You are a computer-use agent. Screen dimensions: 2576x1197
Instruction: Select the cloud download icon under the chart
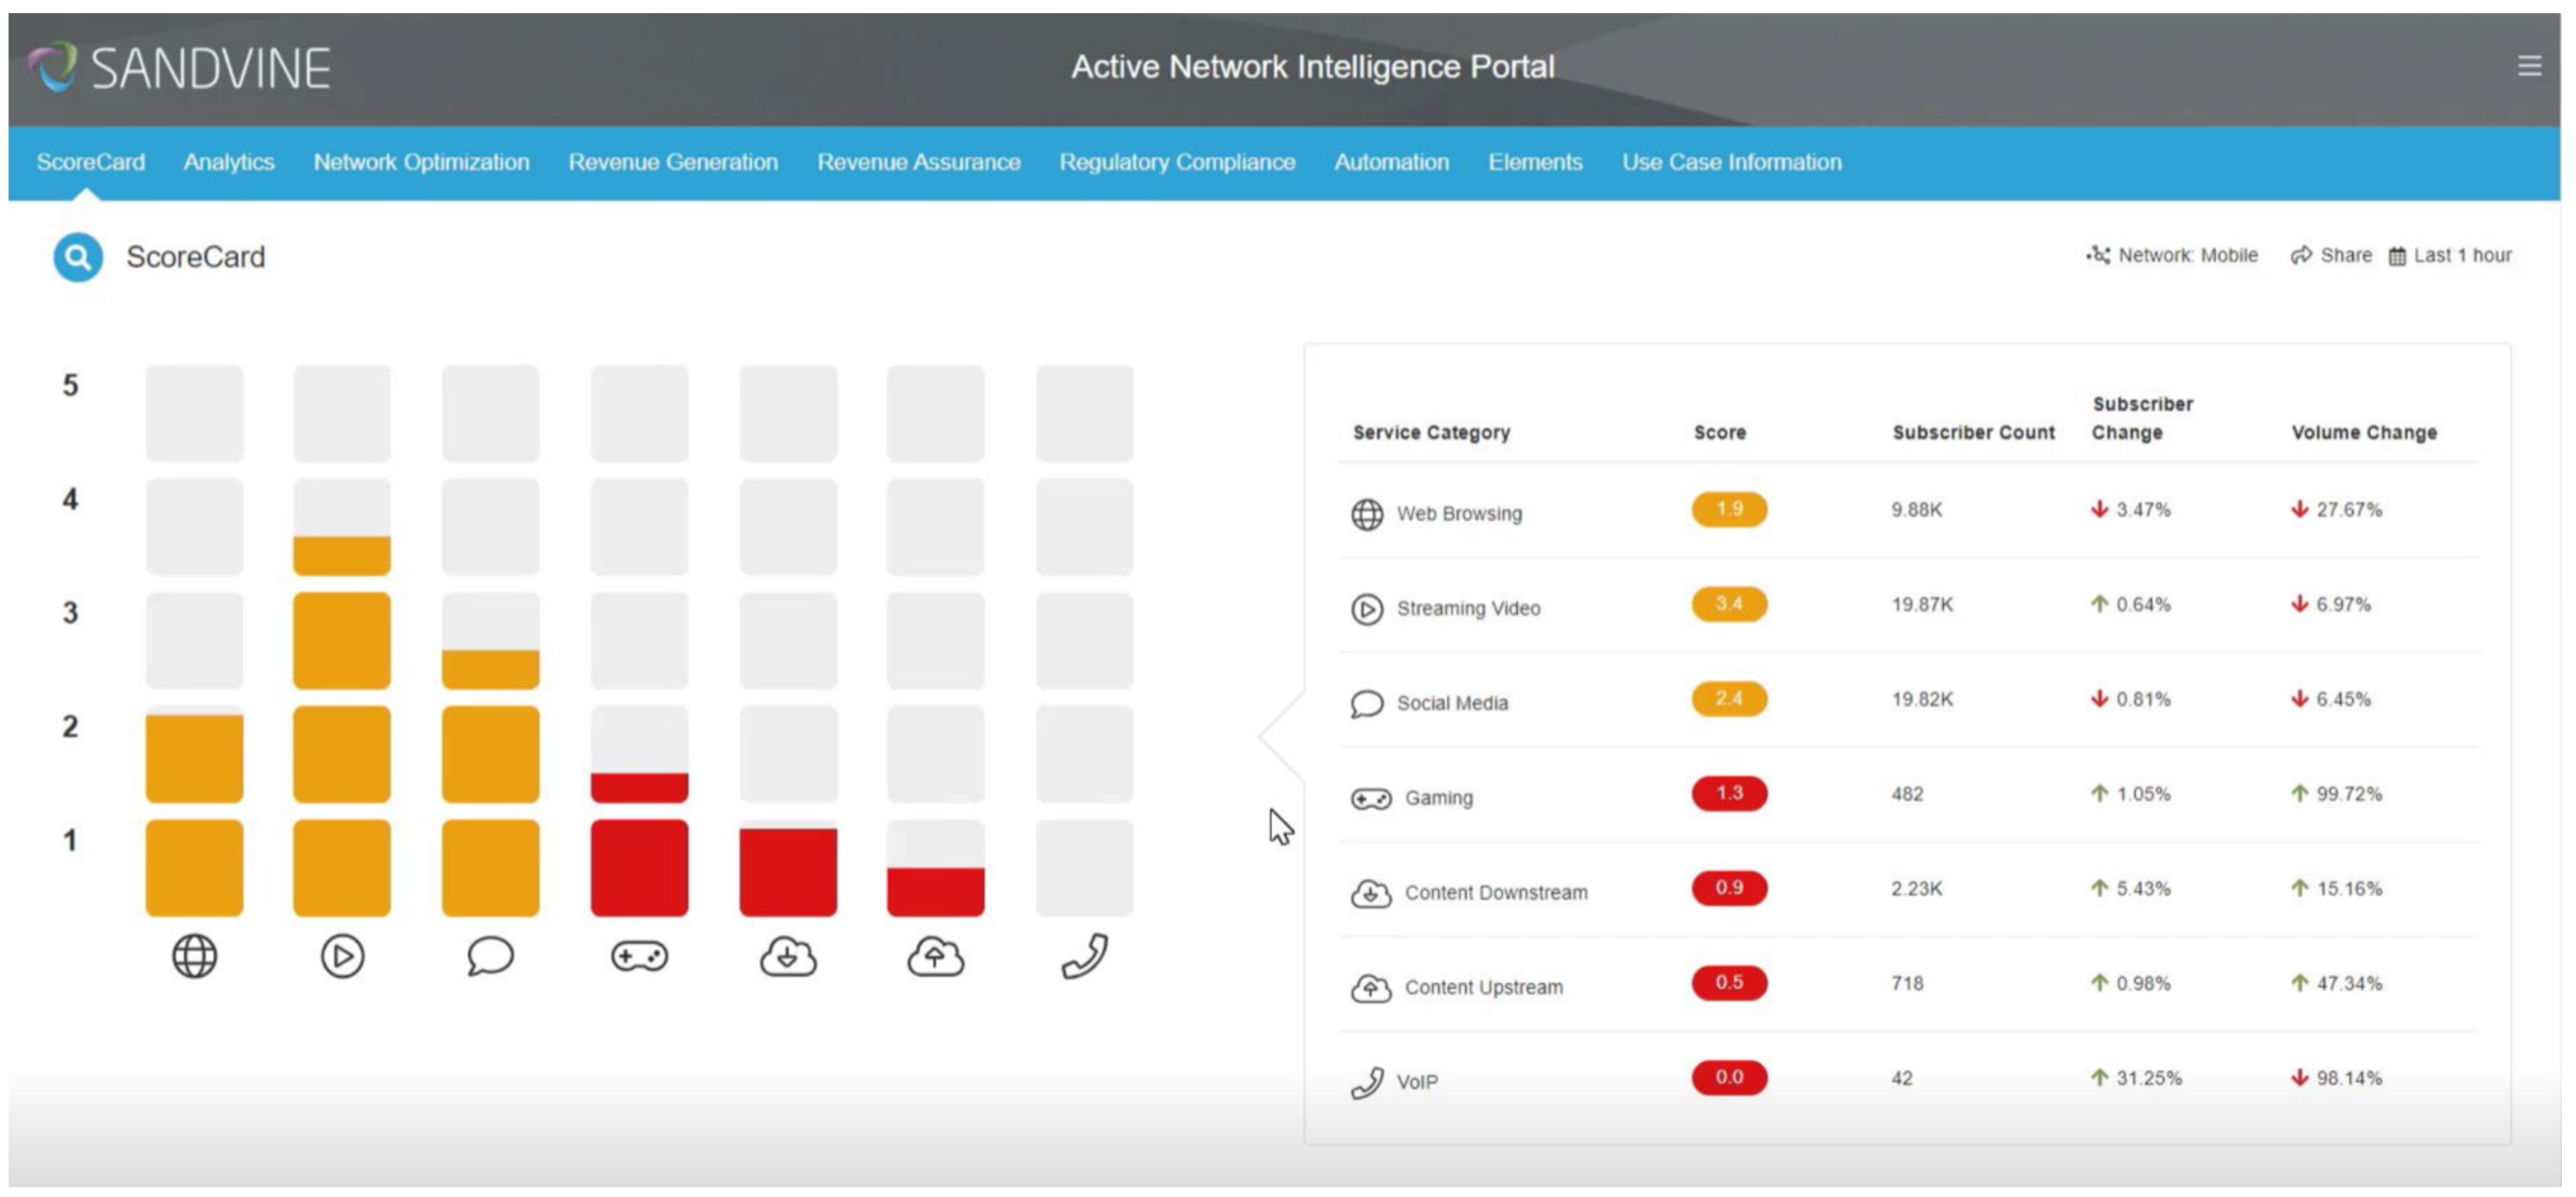click(788, 956)
